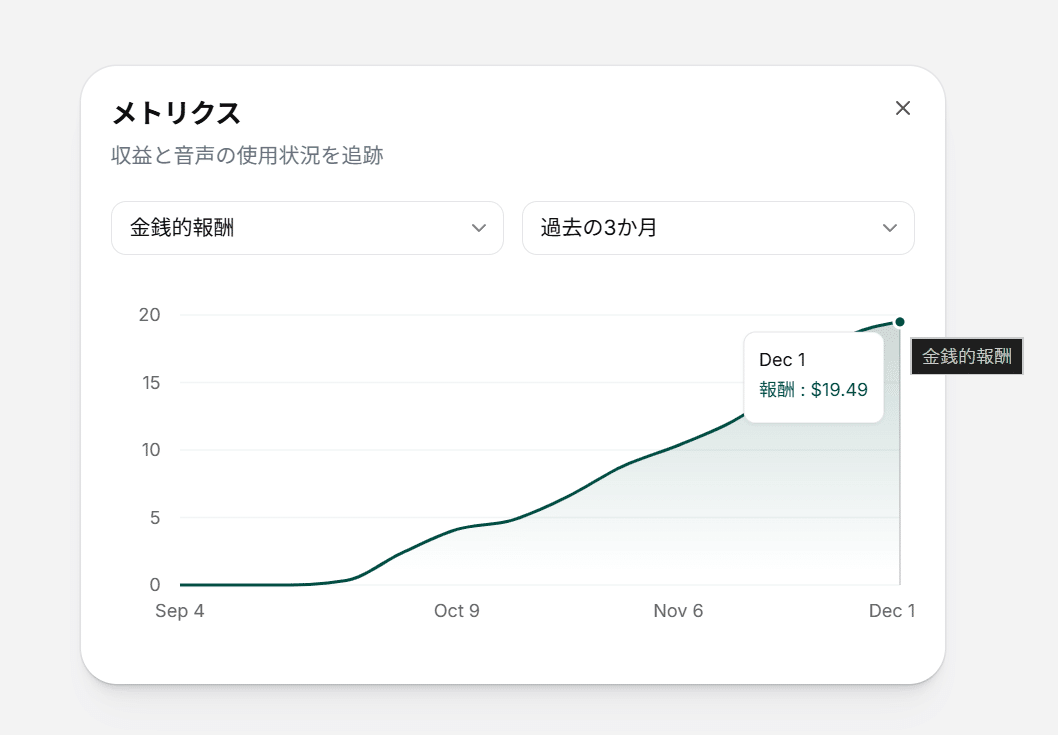Image resolution: width=1058 pixels, height=735 pixels.
Task: Click the メトリクス dialog heading
Action: (x=176, y=114)
